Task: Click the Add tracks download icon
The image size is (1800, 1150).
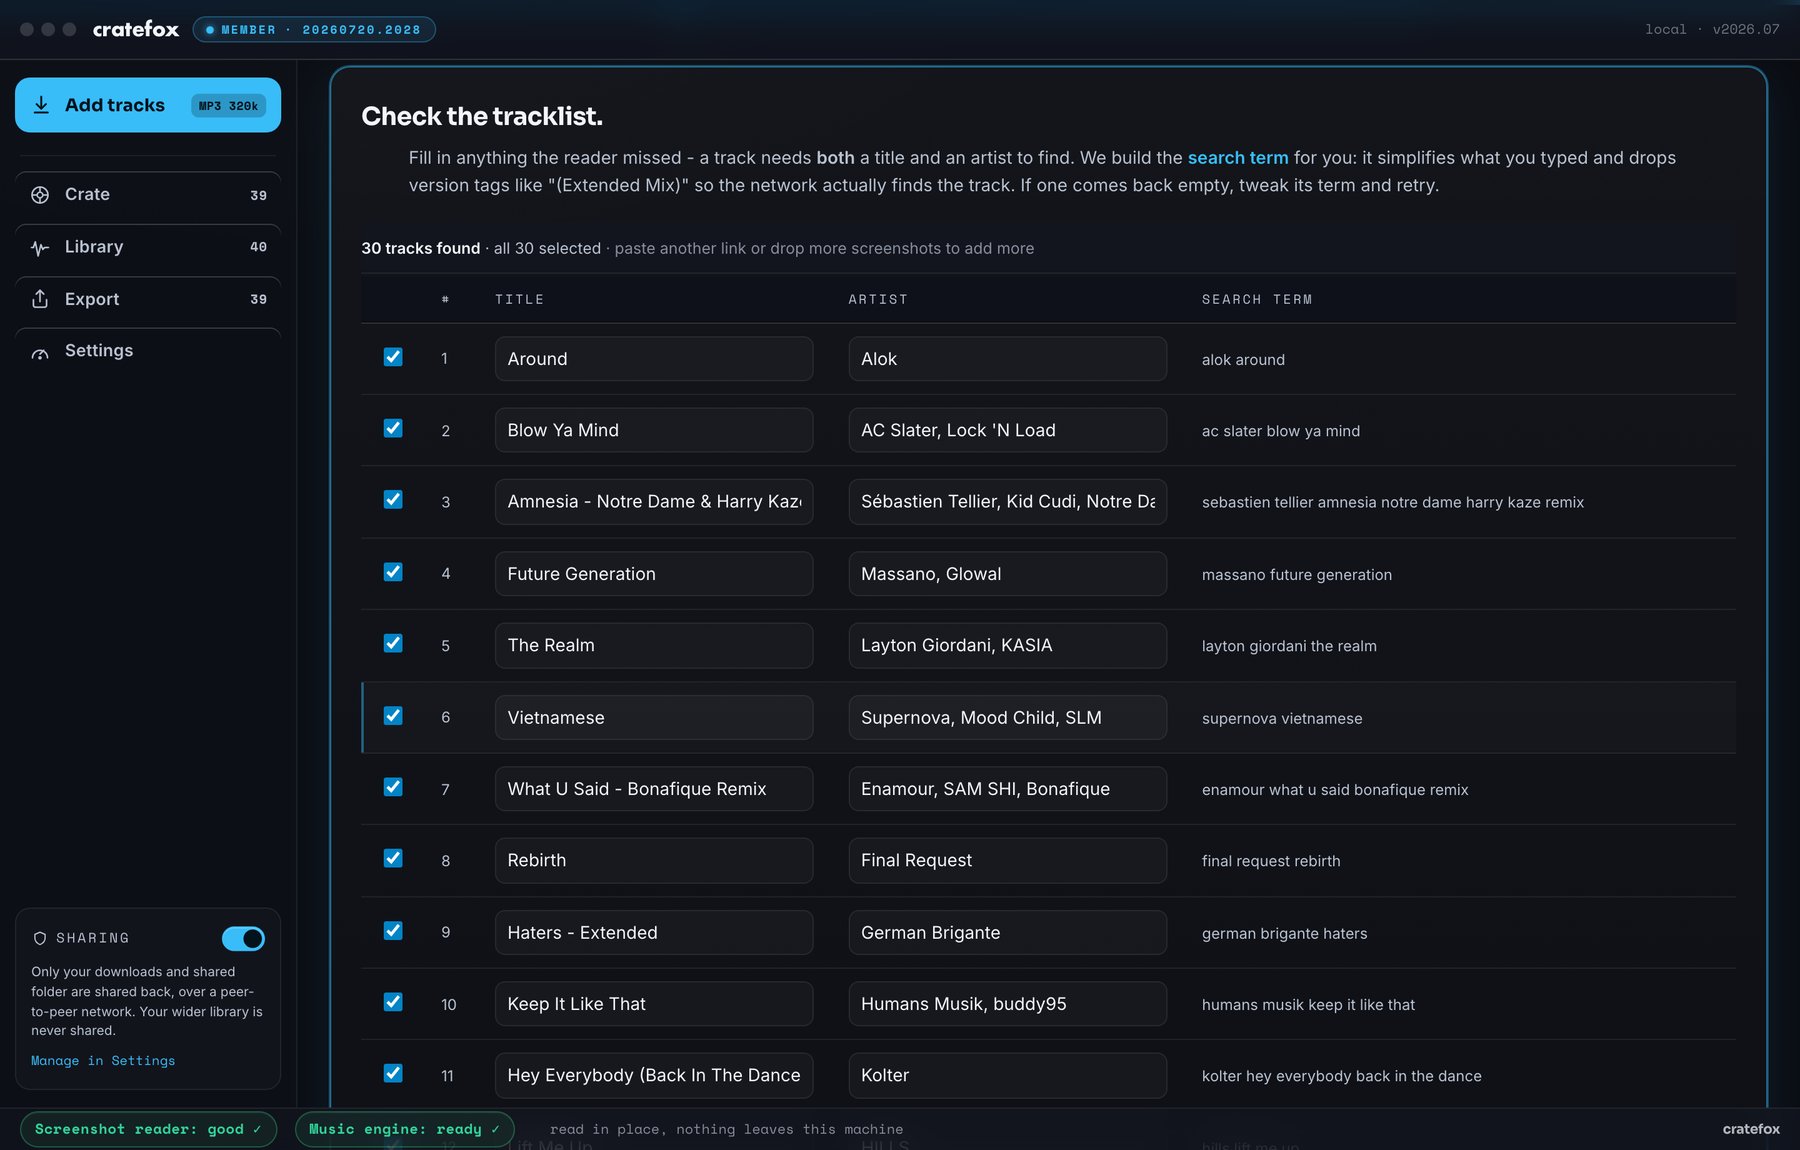Action: (x=41, y=105)
